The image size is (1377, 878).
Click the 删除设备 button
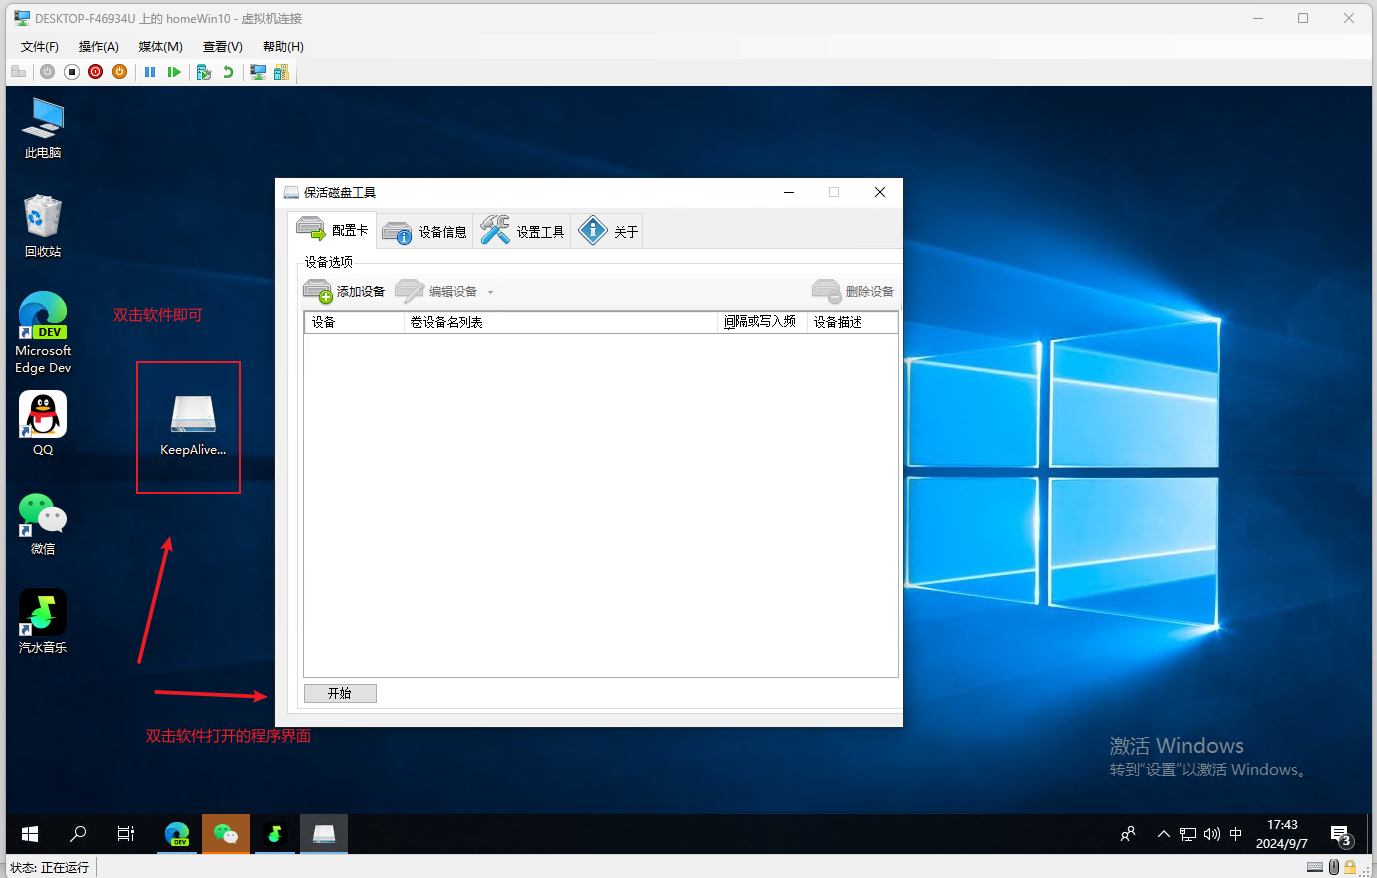coord(853,291)
